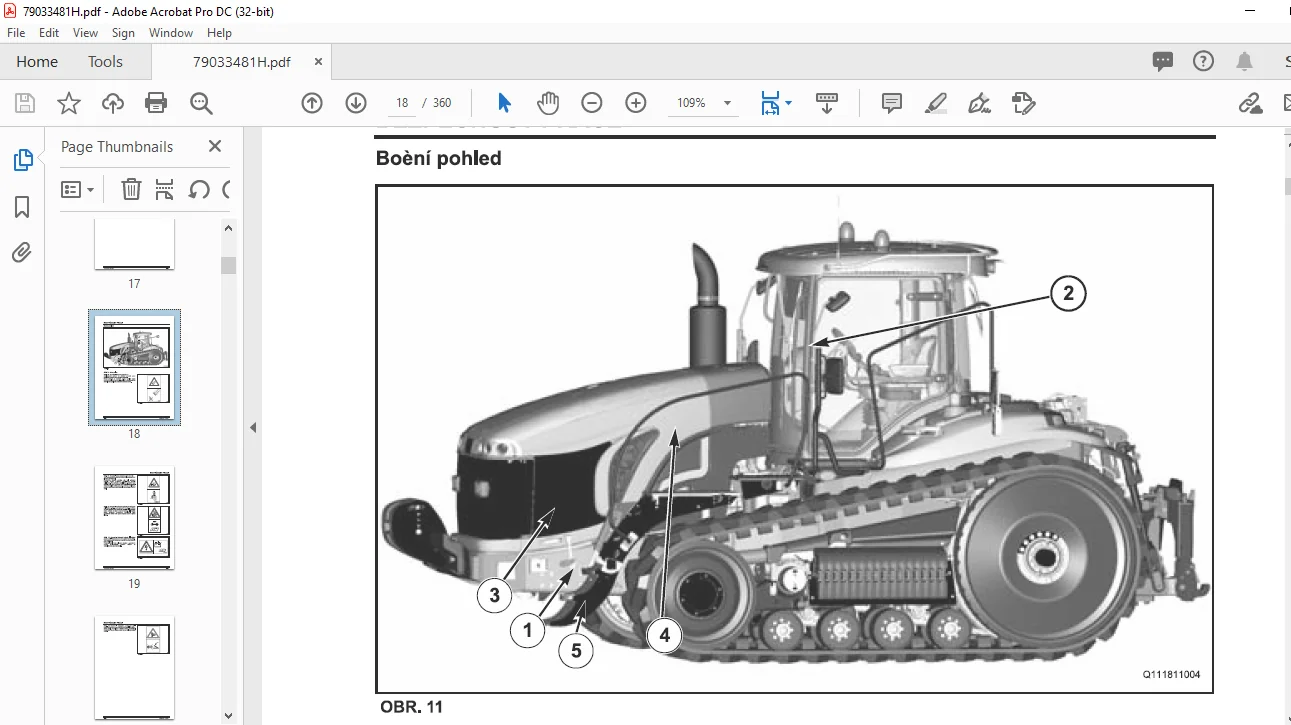The width and height of the screenshot is (1291, 725).
Task: Upload the file to cloud storage
Action: [x=113, y=103]
